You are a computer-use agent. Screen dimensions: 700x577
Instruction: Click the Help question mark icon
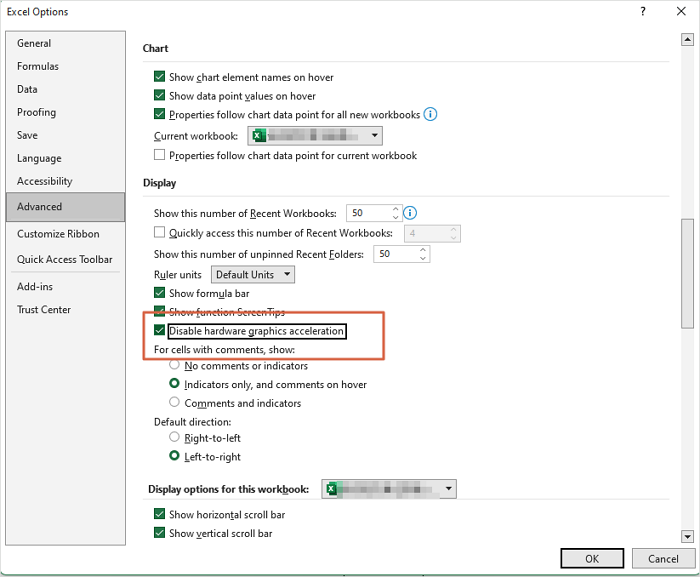[x=641, y=11]
